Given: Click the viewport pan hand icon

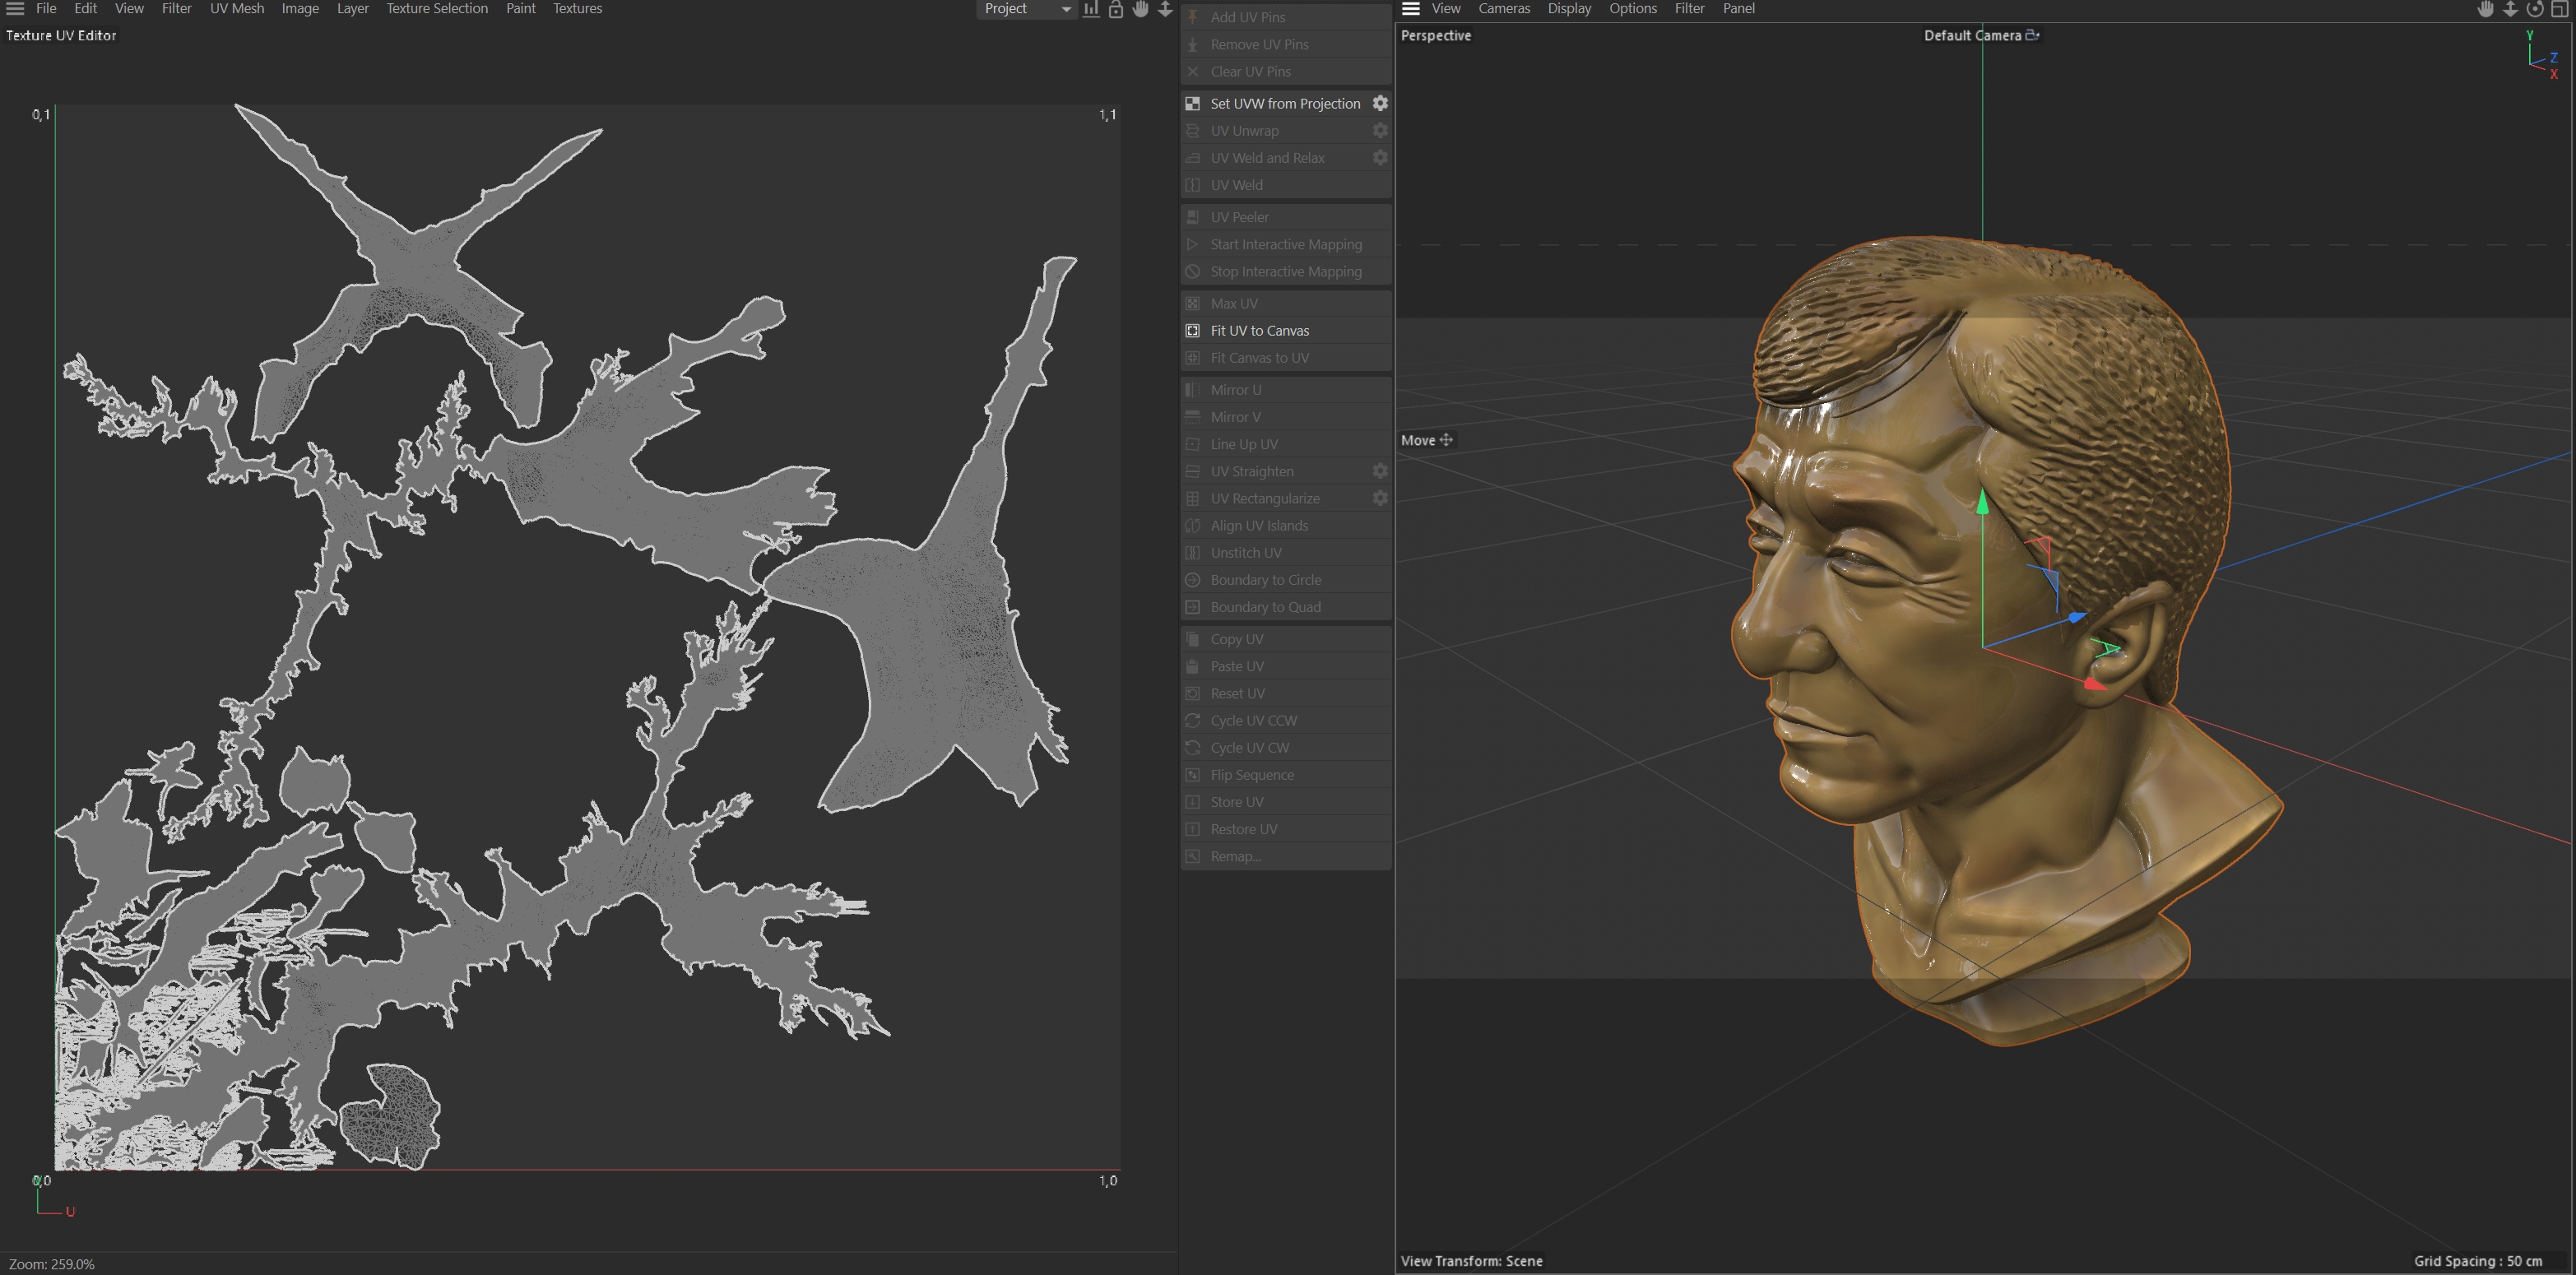Looking at the screenshot, I should click(2485, 9).
